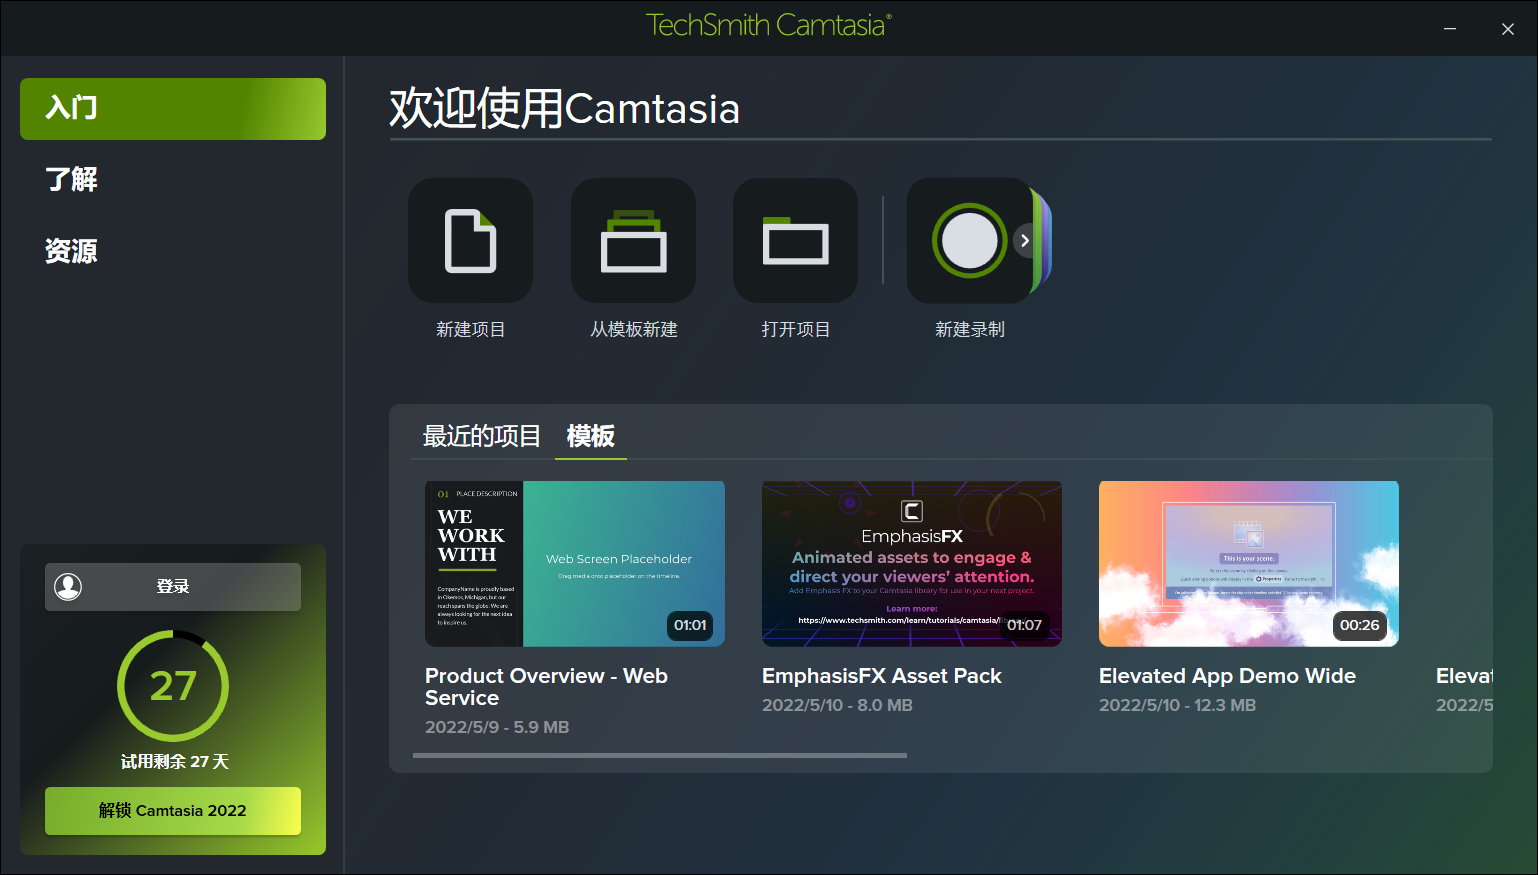Click the horizontal template scrollbar

tap(658, 756)
